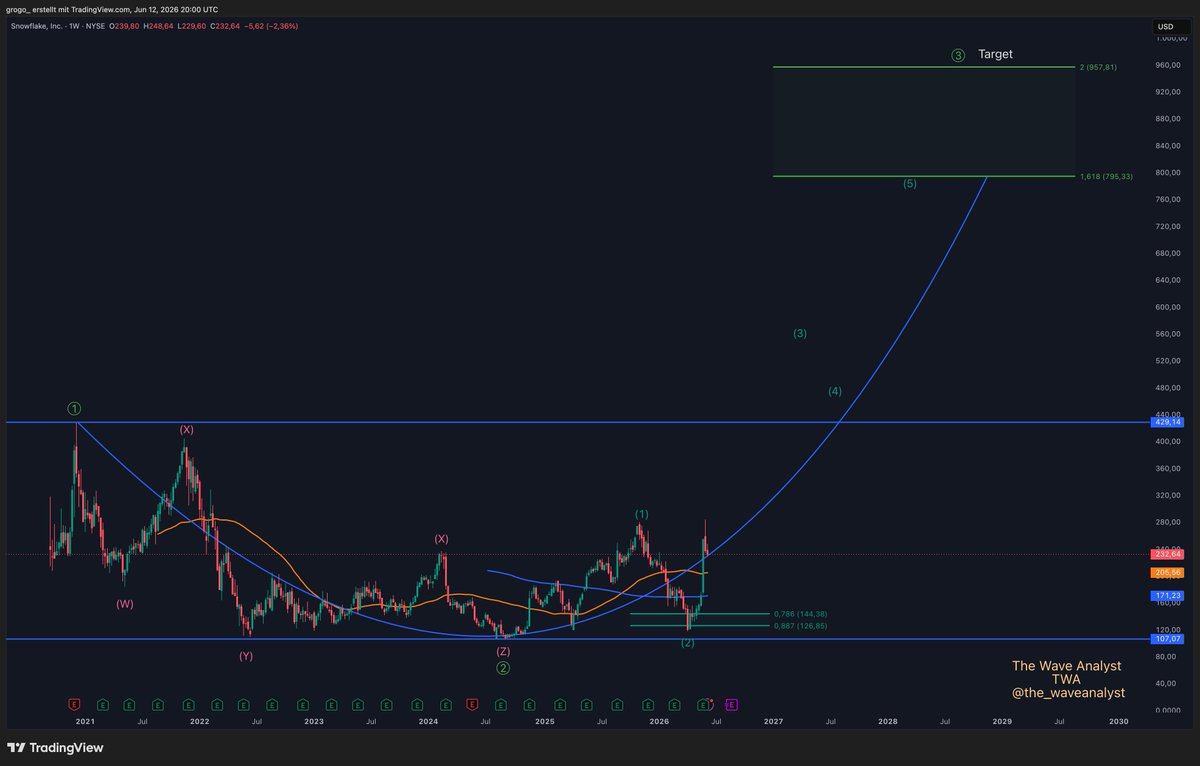The image size is (1200, 766).
Task: Click the @the_waveanalyst handle text
Action: [1068, 692]
